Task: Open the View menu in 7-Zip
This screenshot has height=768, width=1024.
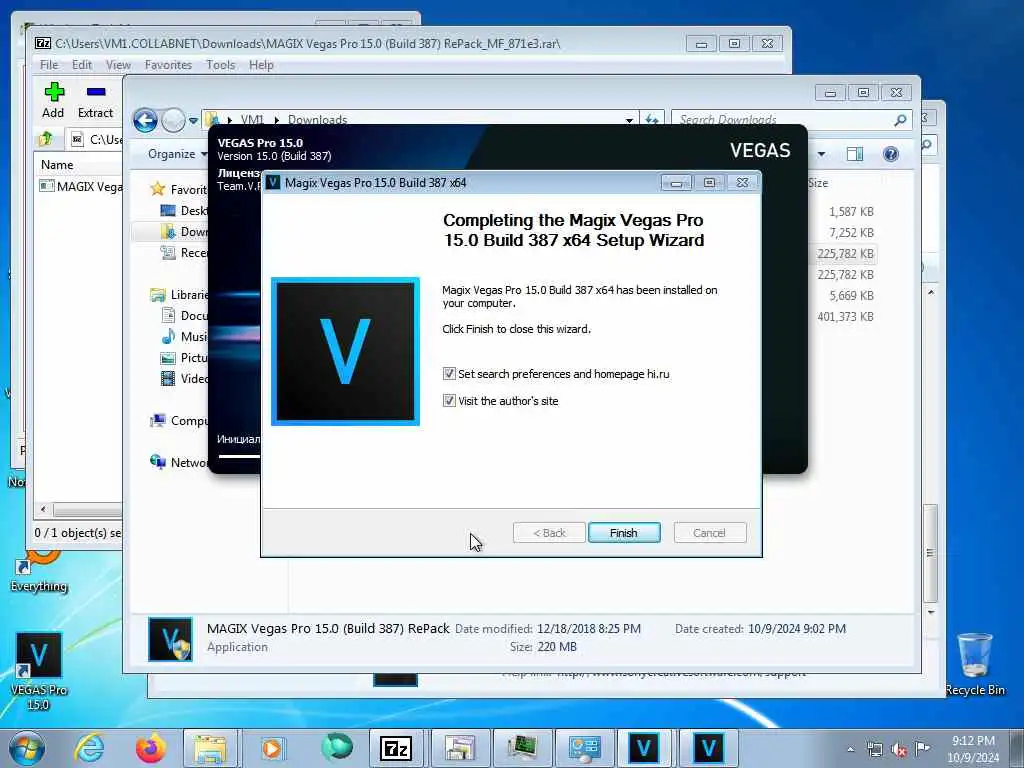Action: pyautogui.click(x=118, y=65)
